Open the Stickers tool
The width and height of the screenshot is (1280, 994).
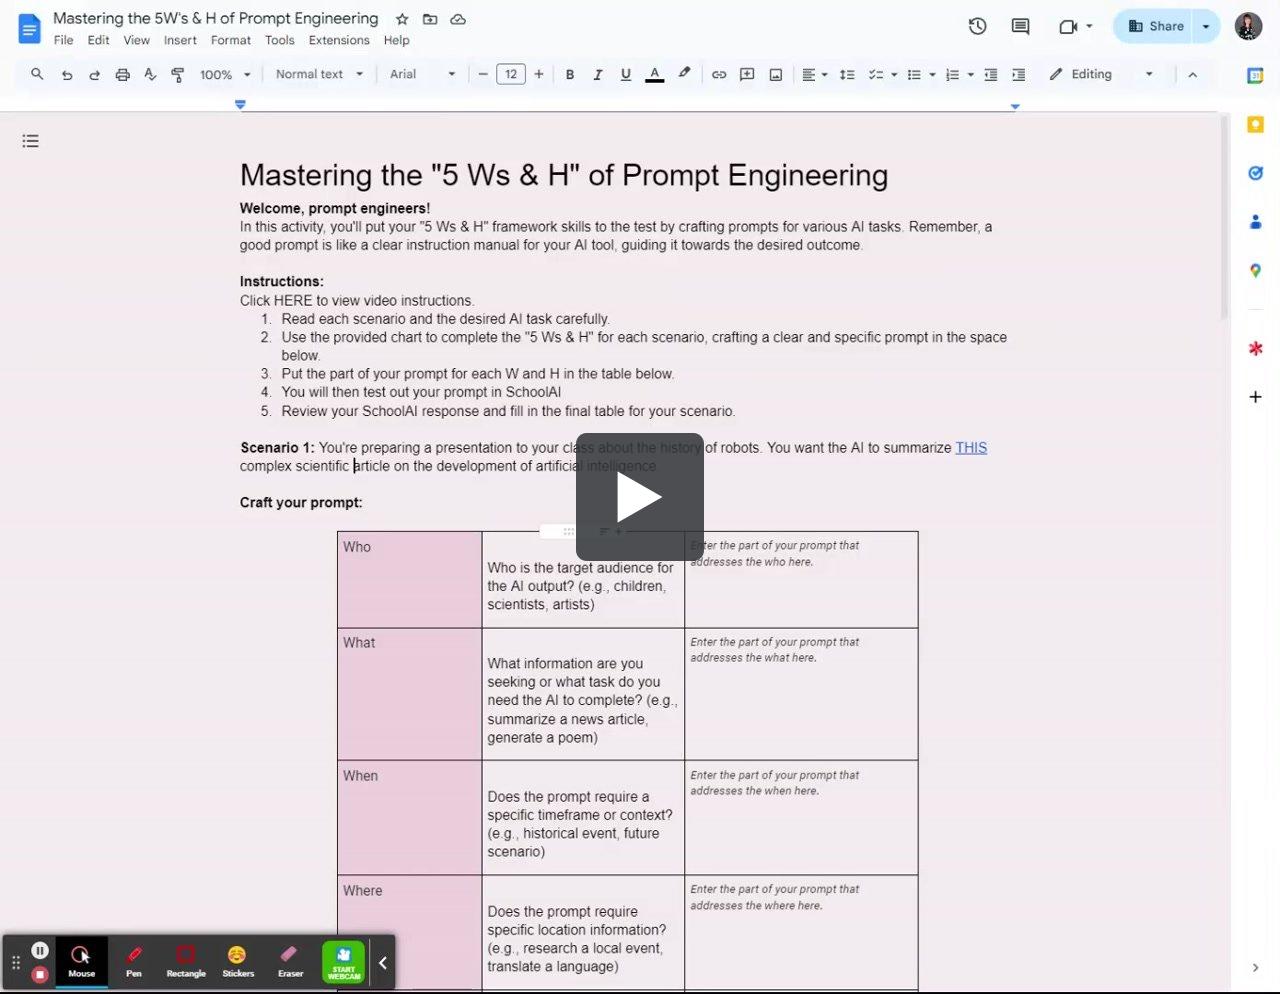click(x=237, y=961)
